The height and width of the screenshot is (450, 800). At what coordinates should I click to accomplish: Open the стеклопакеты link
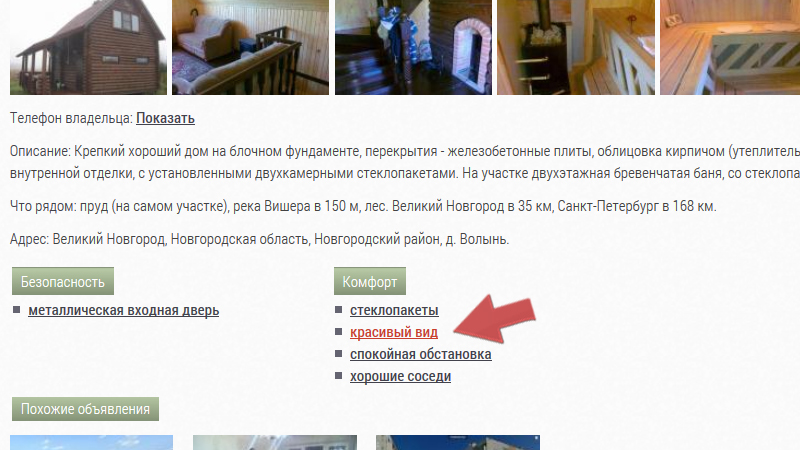click(x=394, y=310)
